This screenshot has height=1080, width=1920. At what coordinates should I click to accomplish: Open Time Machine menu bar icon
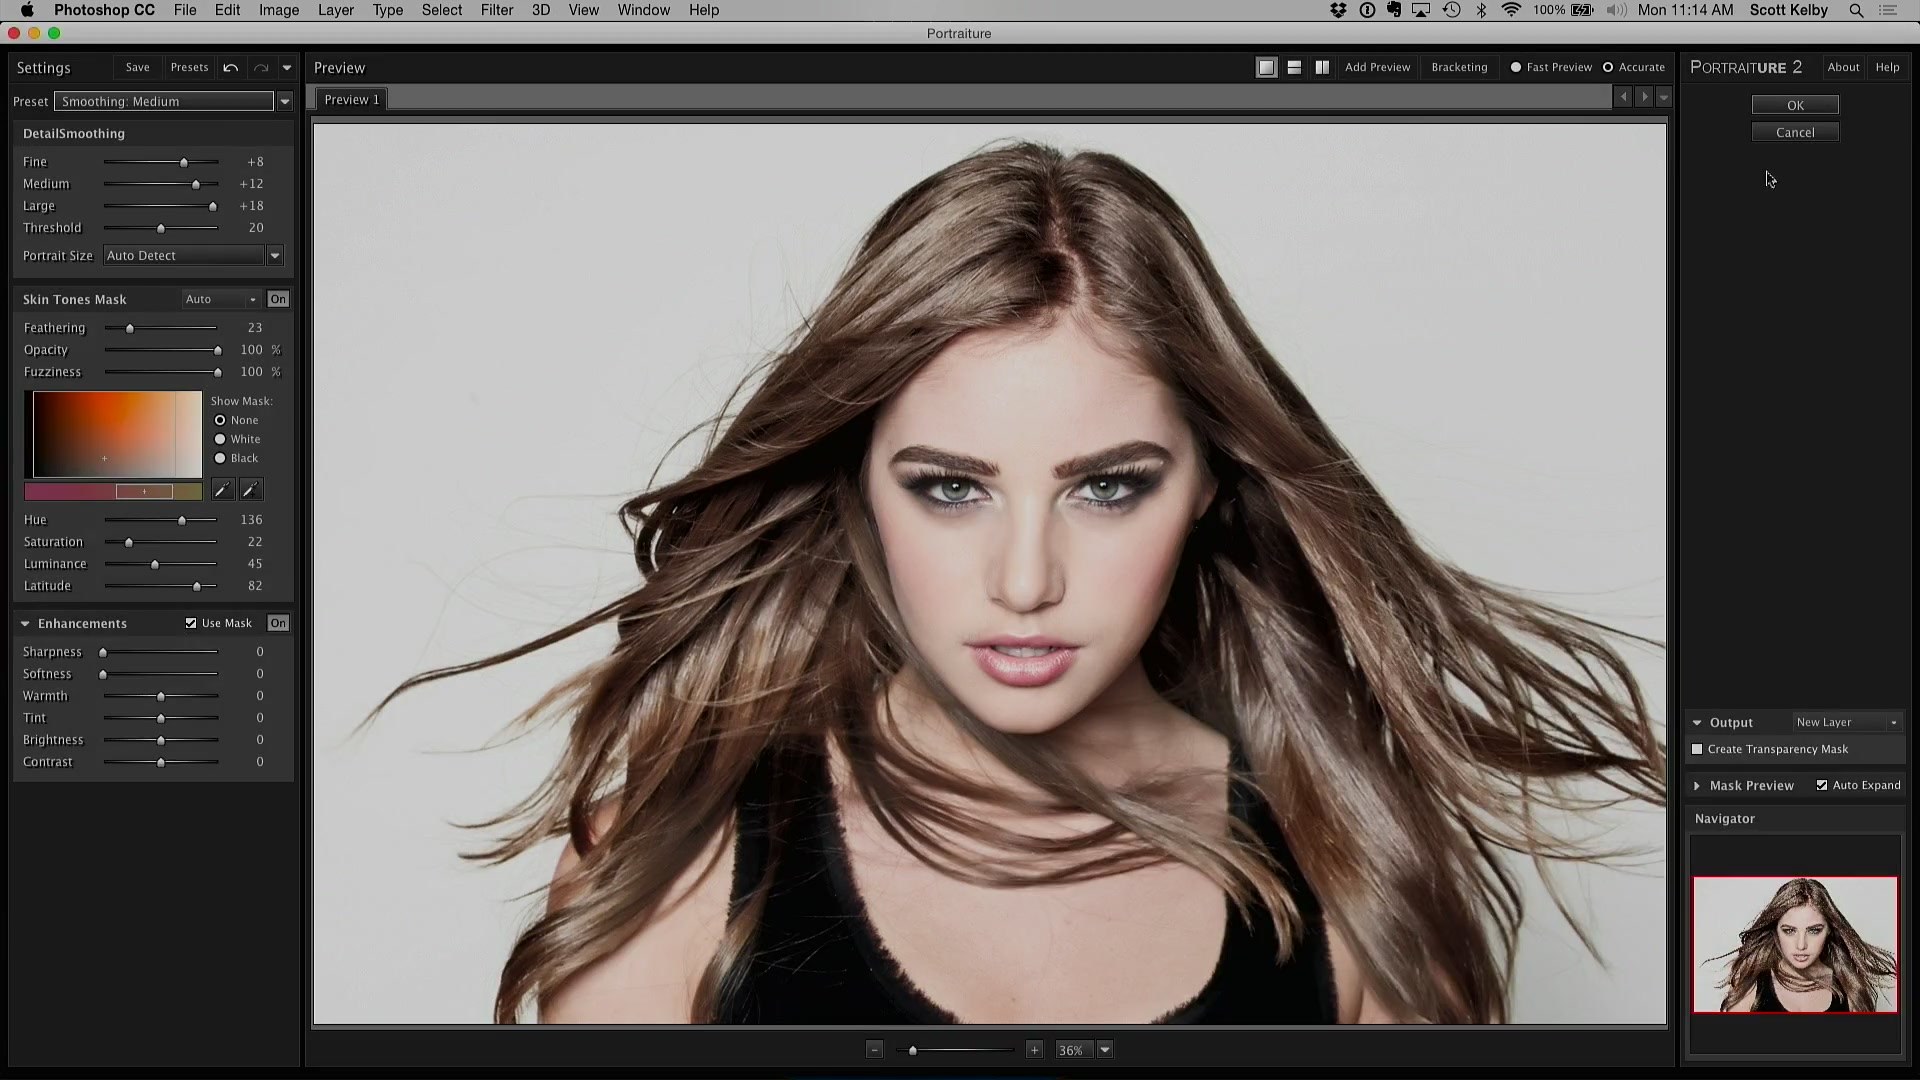point(1452,10)
